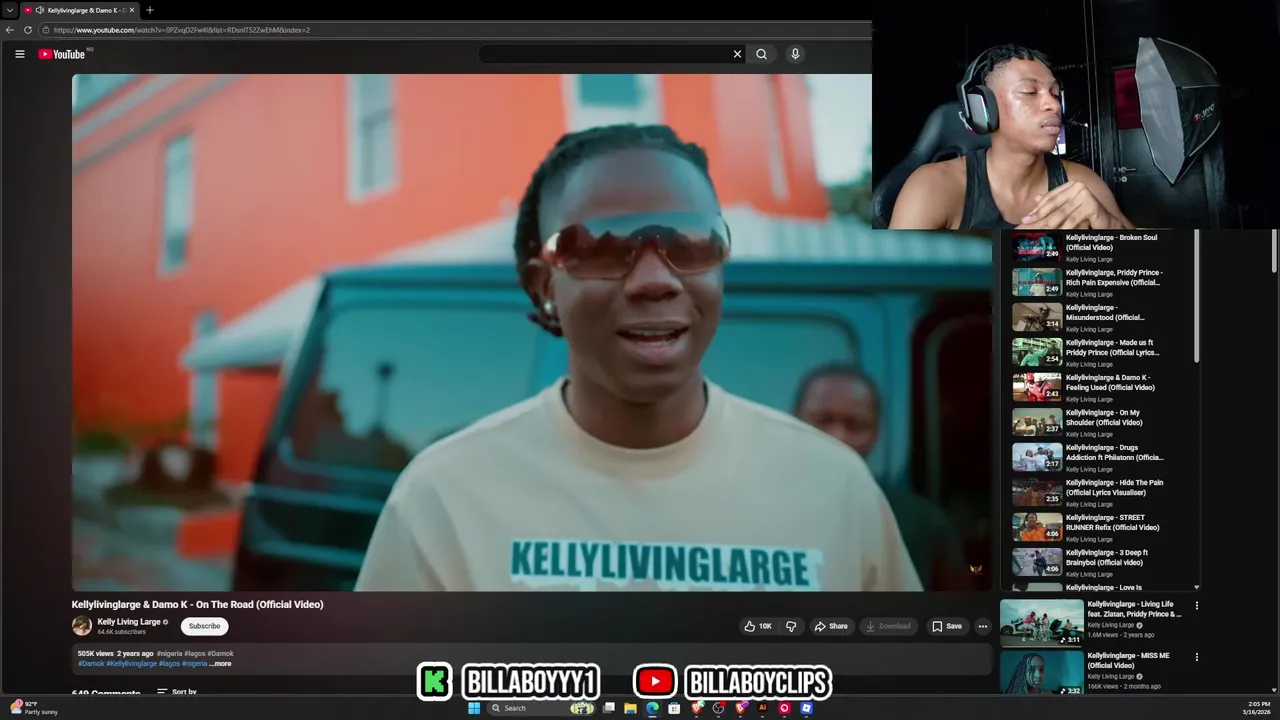Click the video title On The Road

click(197, 604)
